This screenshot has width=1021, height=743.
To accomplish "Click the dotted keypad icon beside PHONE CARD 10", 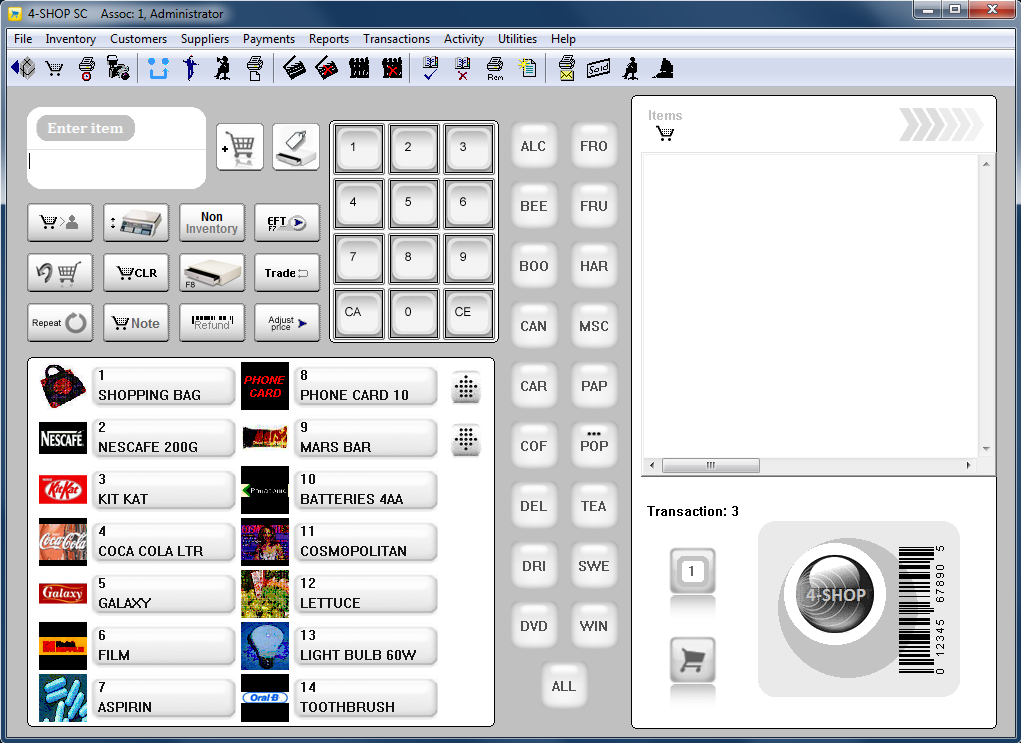I will click(x=466, y=387).
